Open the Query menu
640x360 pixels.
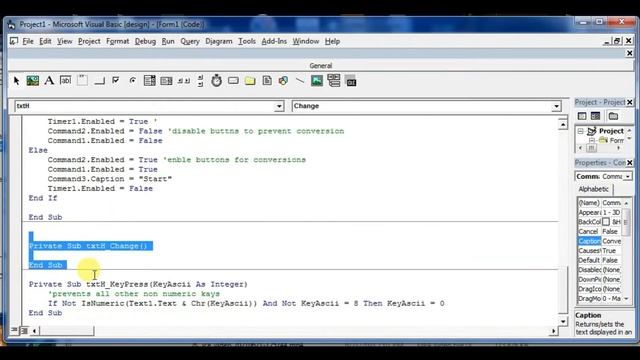point(190,41)
